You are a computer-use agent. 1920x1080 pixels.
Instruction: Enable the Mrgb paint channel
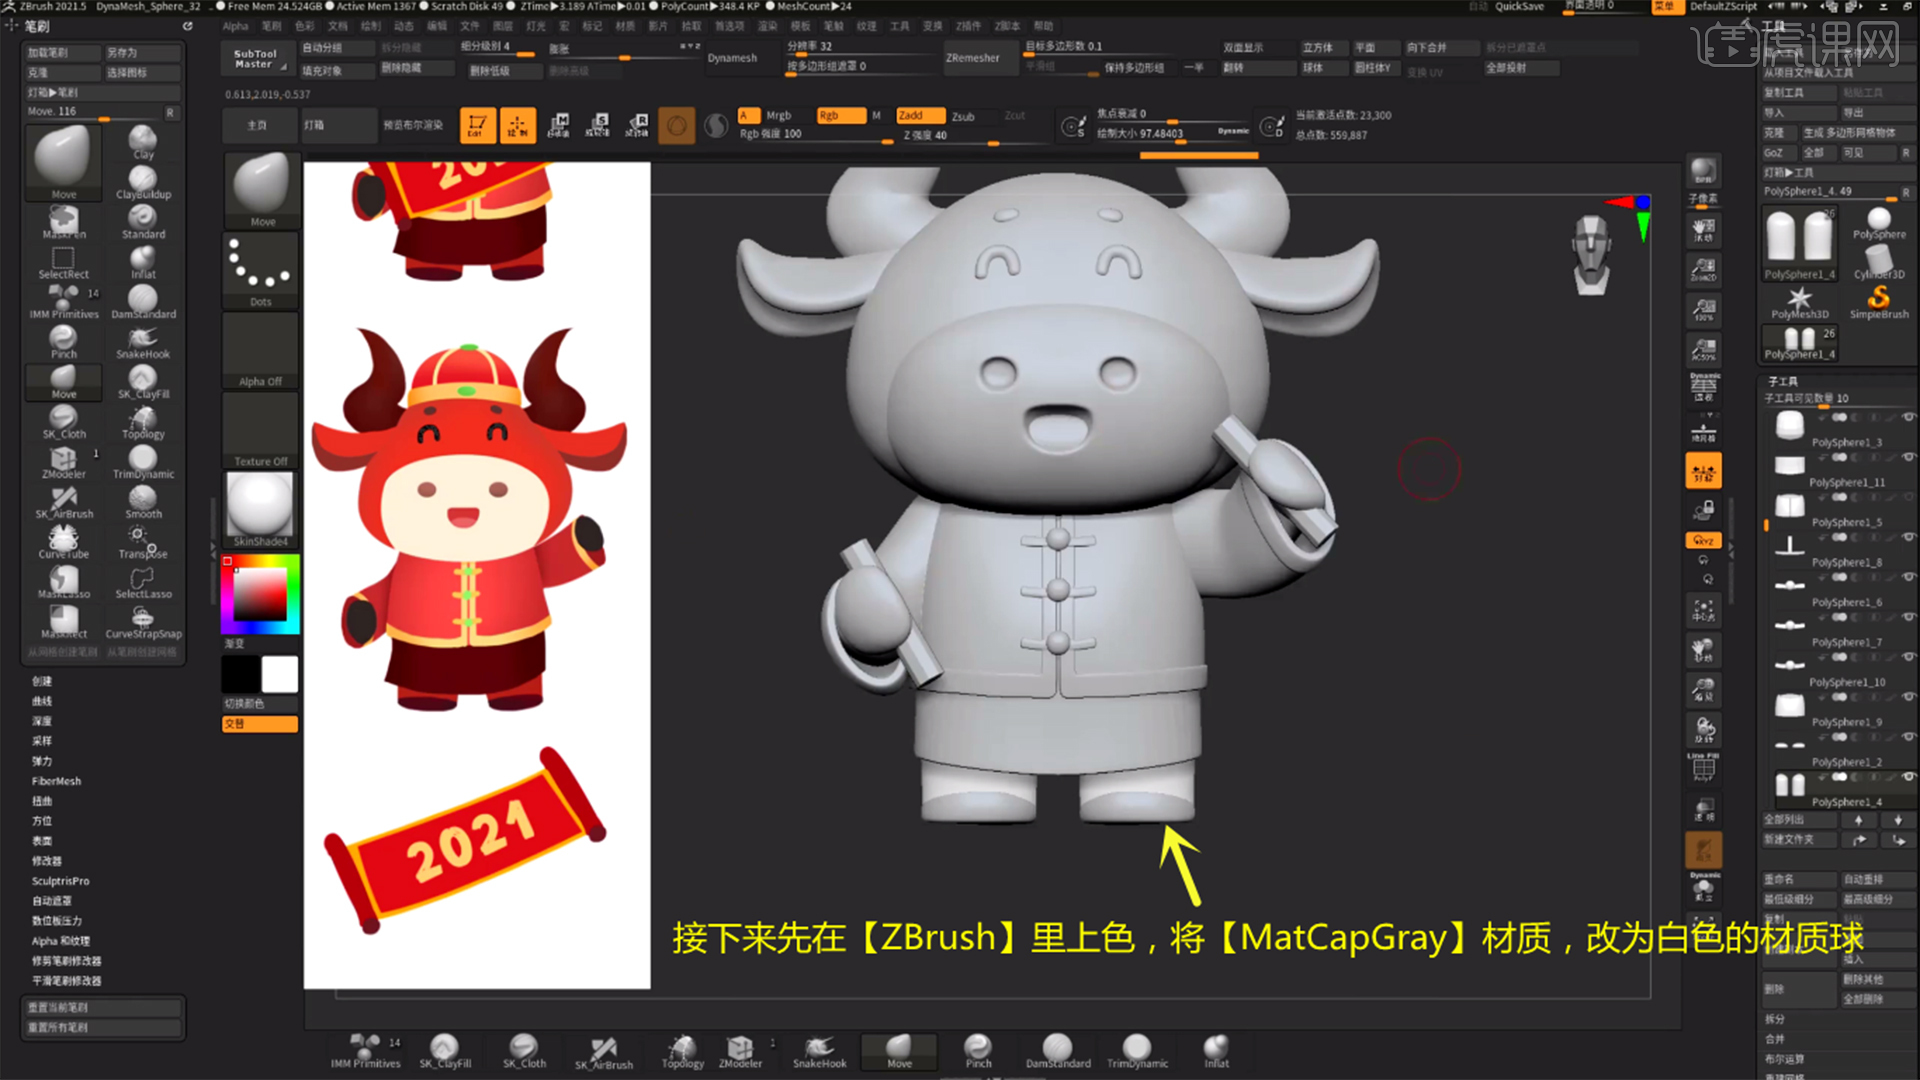778,115
